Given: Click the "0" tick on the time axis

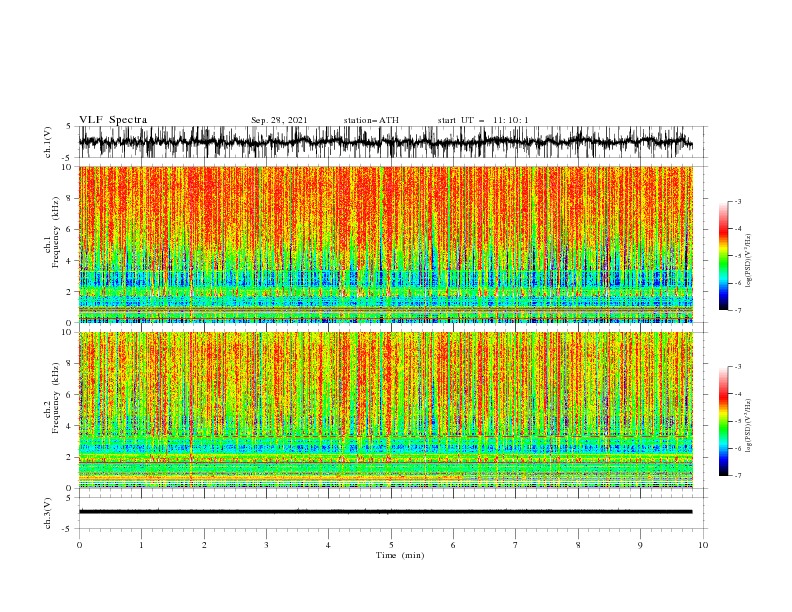Looking at the screenshot, I should [79, 545].
